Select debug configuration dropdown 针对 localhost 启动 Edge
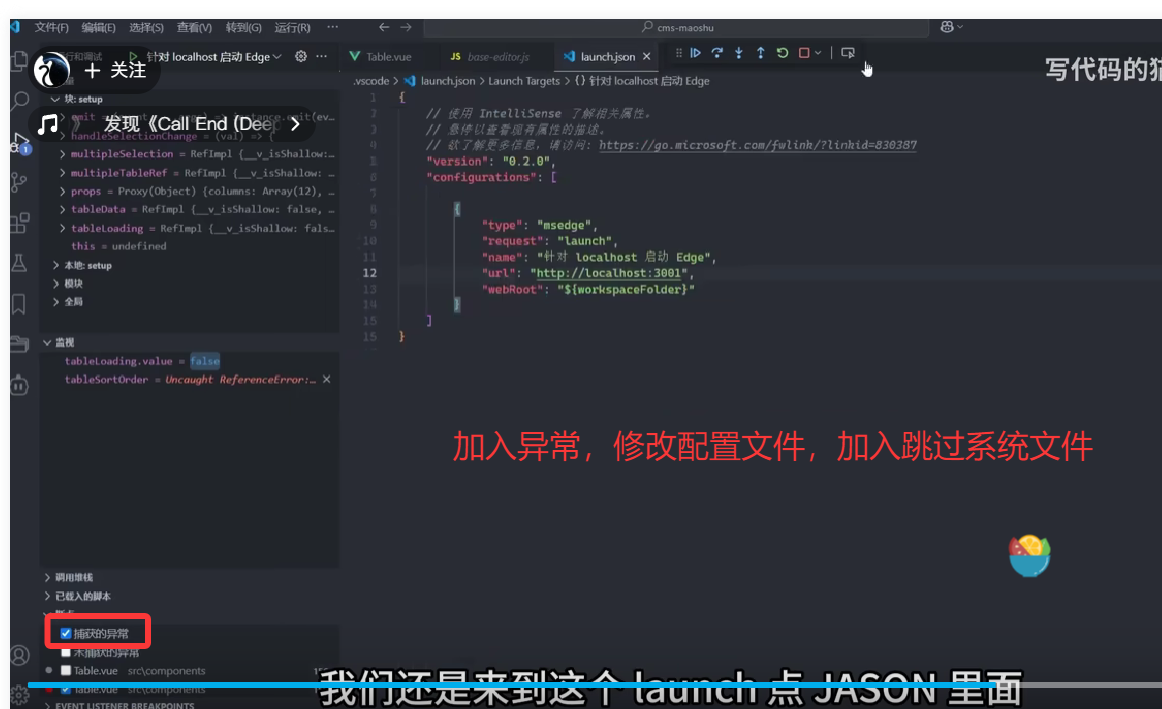Screen dimensions: 1162x709 (x=213, y=57)
